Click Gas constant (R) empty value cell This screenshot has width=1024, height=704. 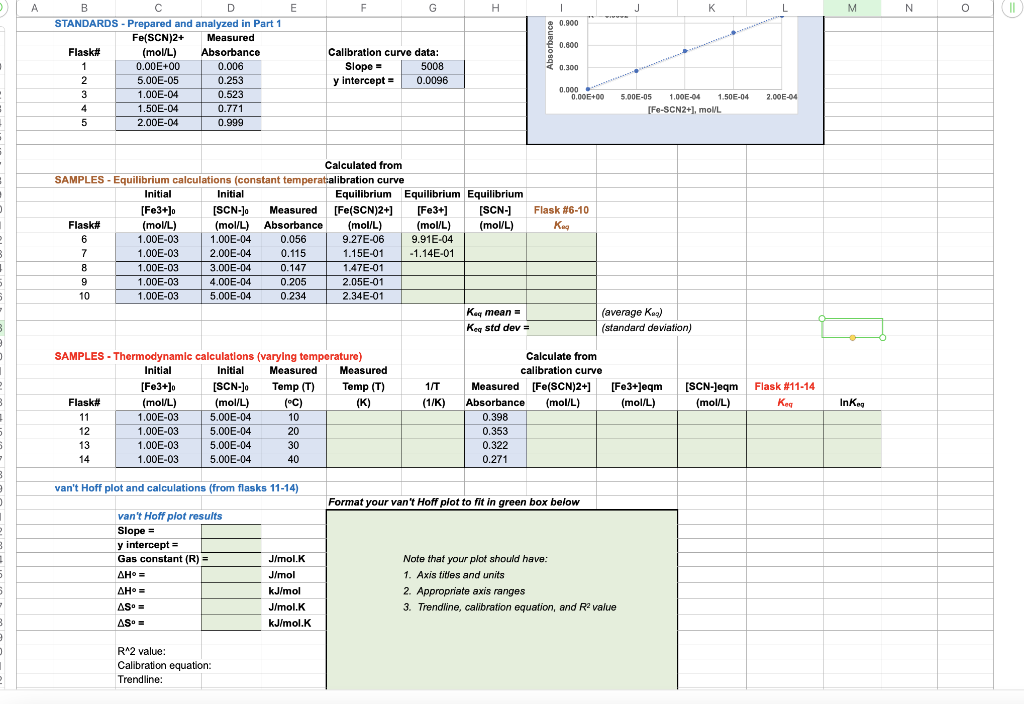(x=231, y=559)
